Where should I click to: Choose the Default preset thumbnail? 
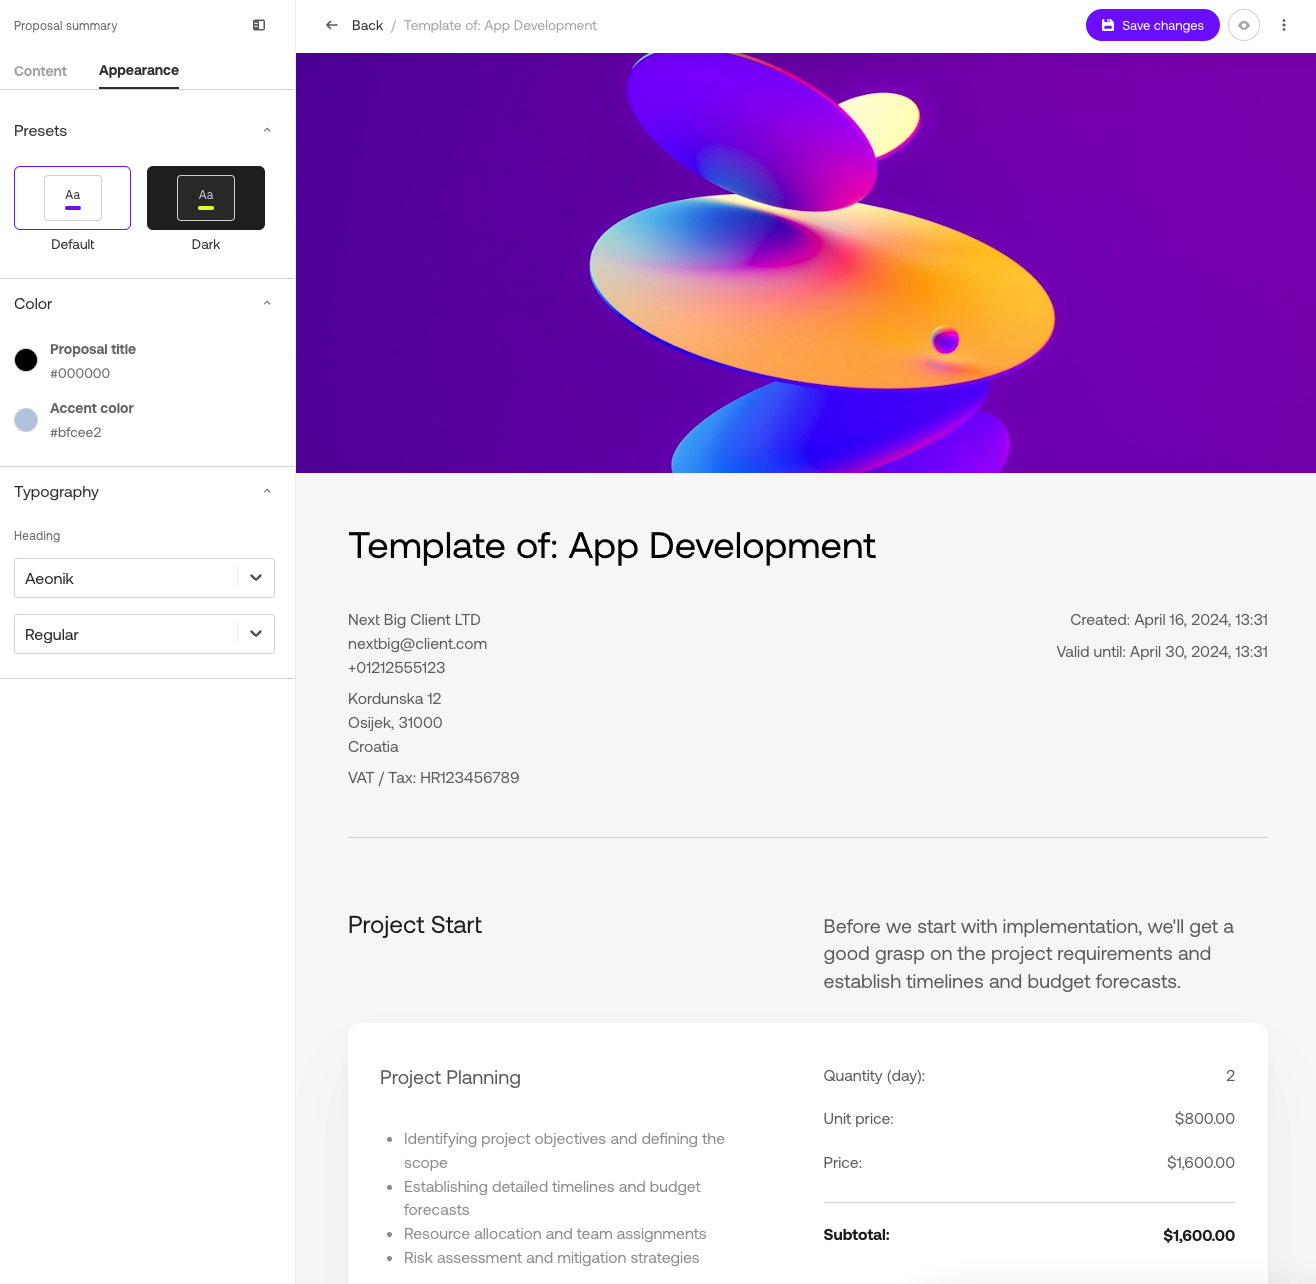72,198
